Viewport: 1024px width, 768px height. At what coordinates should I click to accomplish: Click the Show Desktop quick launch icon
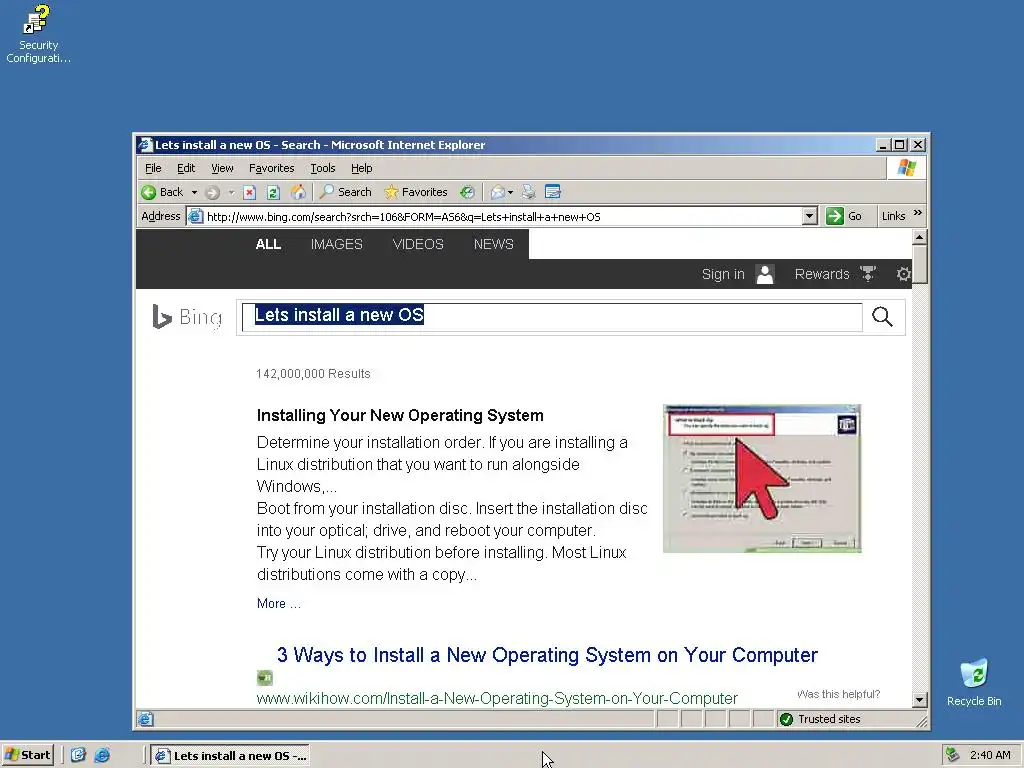pyautogui.click(x=78, y=755)
